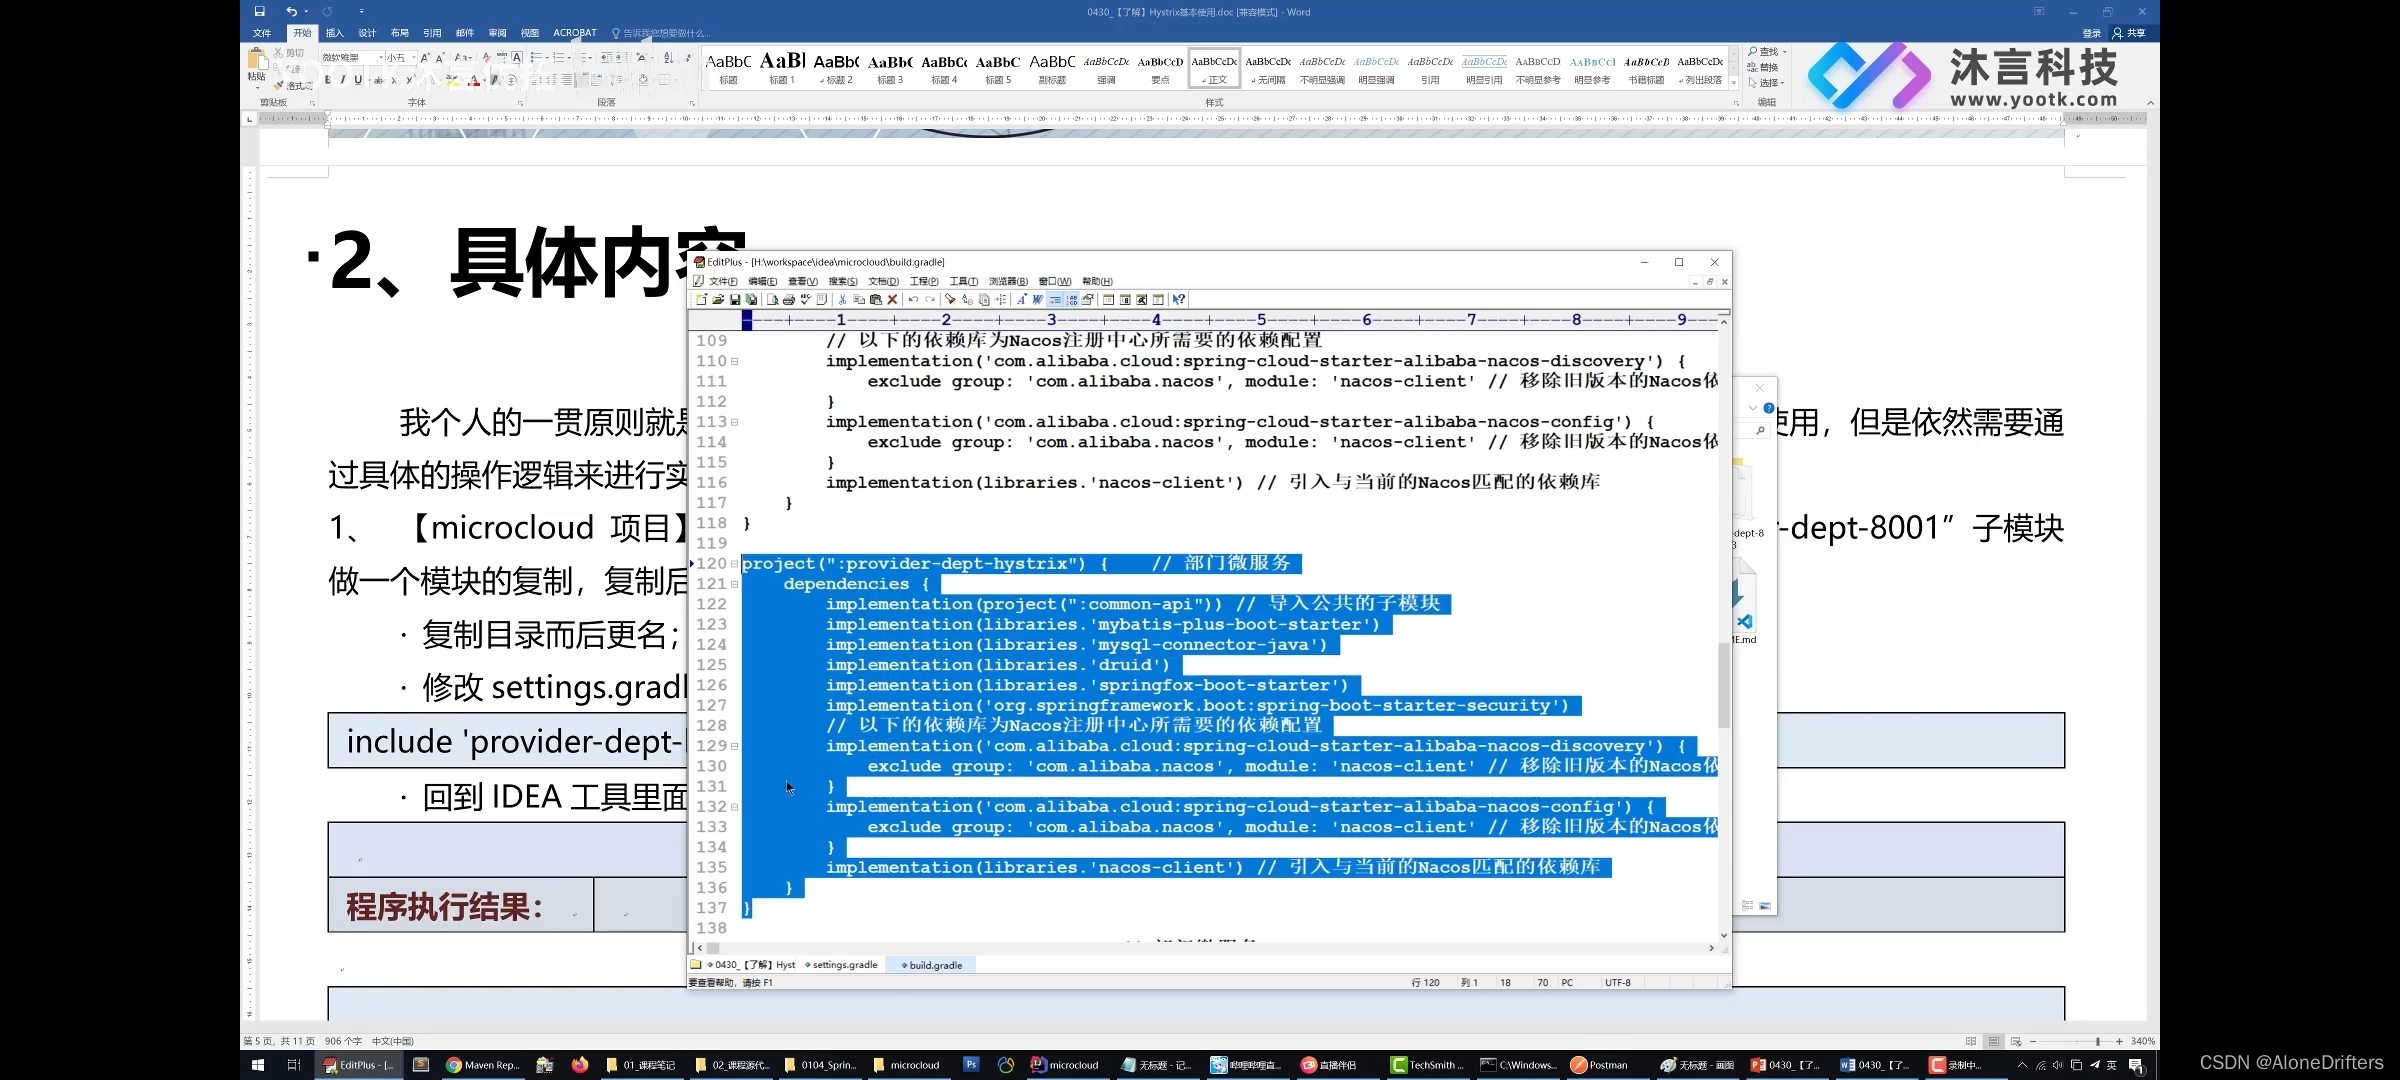Click Word Undo arrow in quick access bar
This screenshot has width=2400, height=1080.
291,11
